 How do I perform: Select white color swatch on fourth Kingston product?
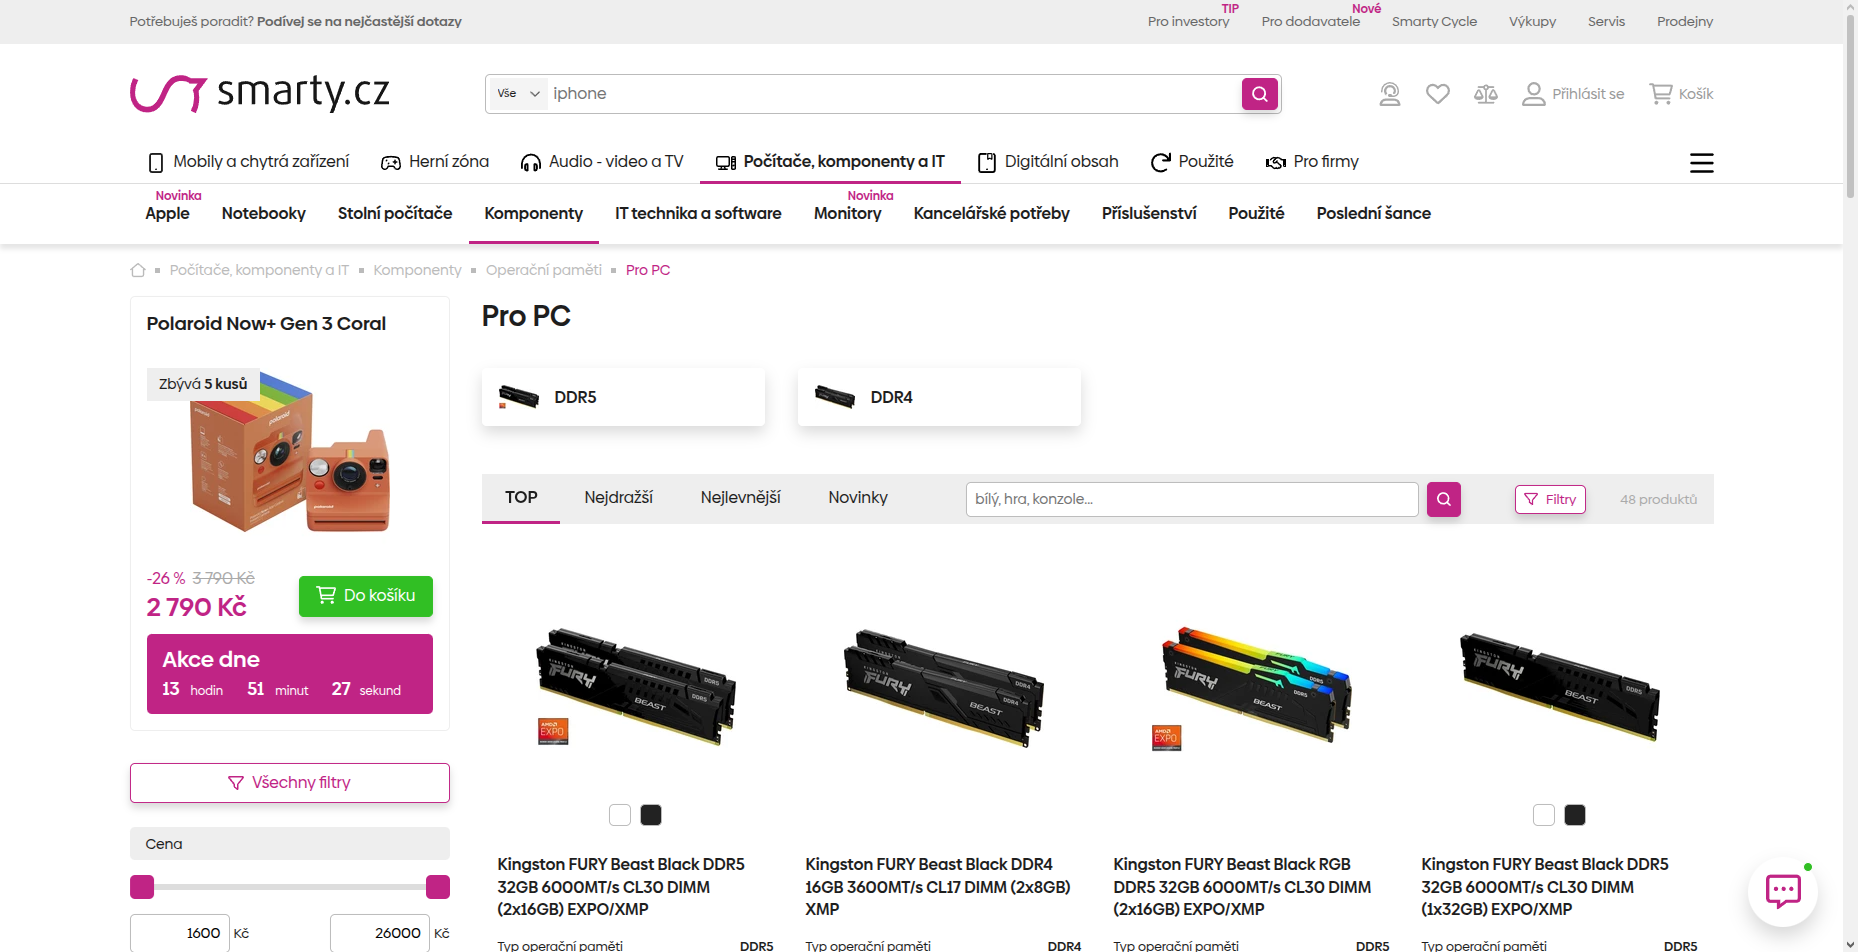click(x=1544, y=815)
